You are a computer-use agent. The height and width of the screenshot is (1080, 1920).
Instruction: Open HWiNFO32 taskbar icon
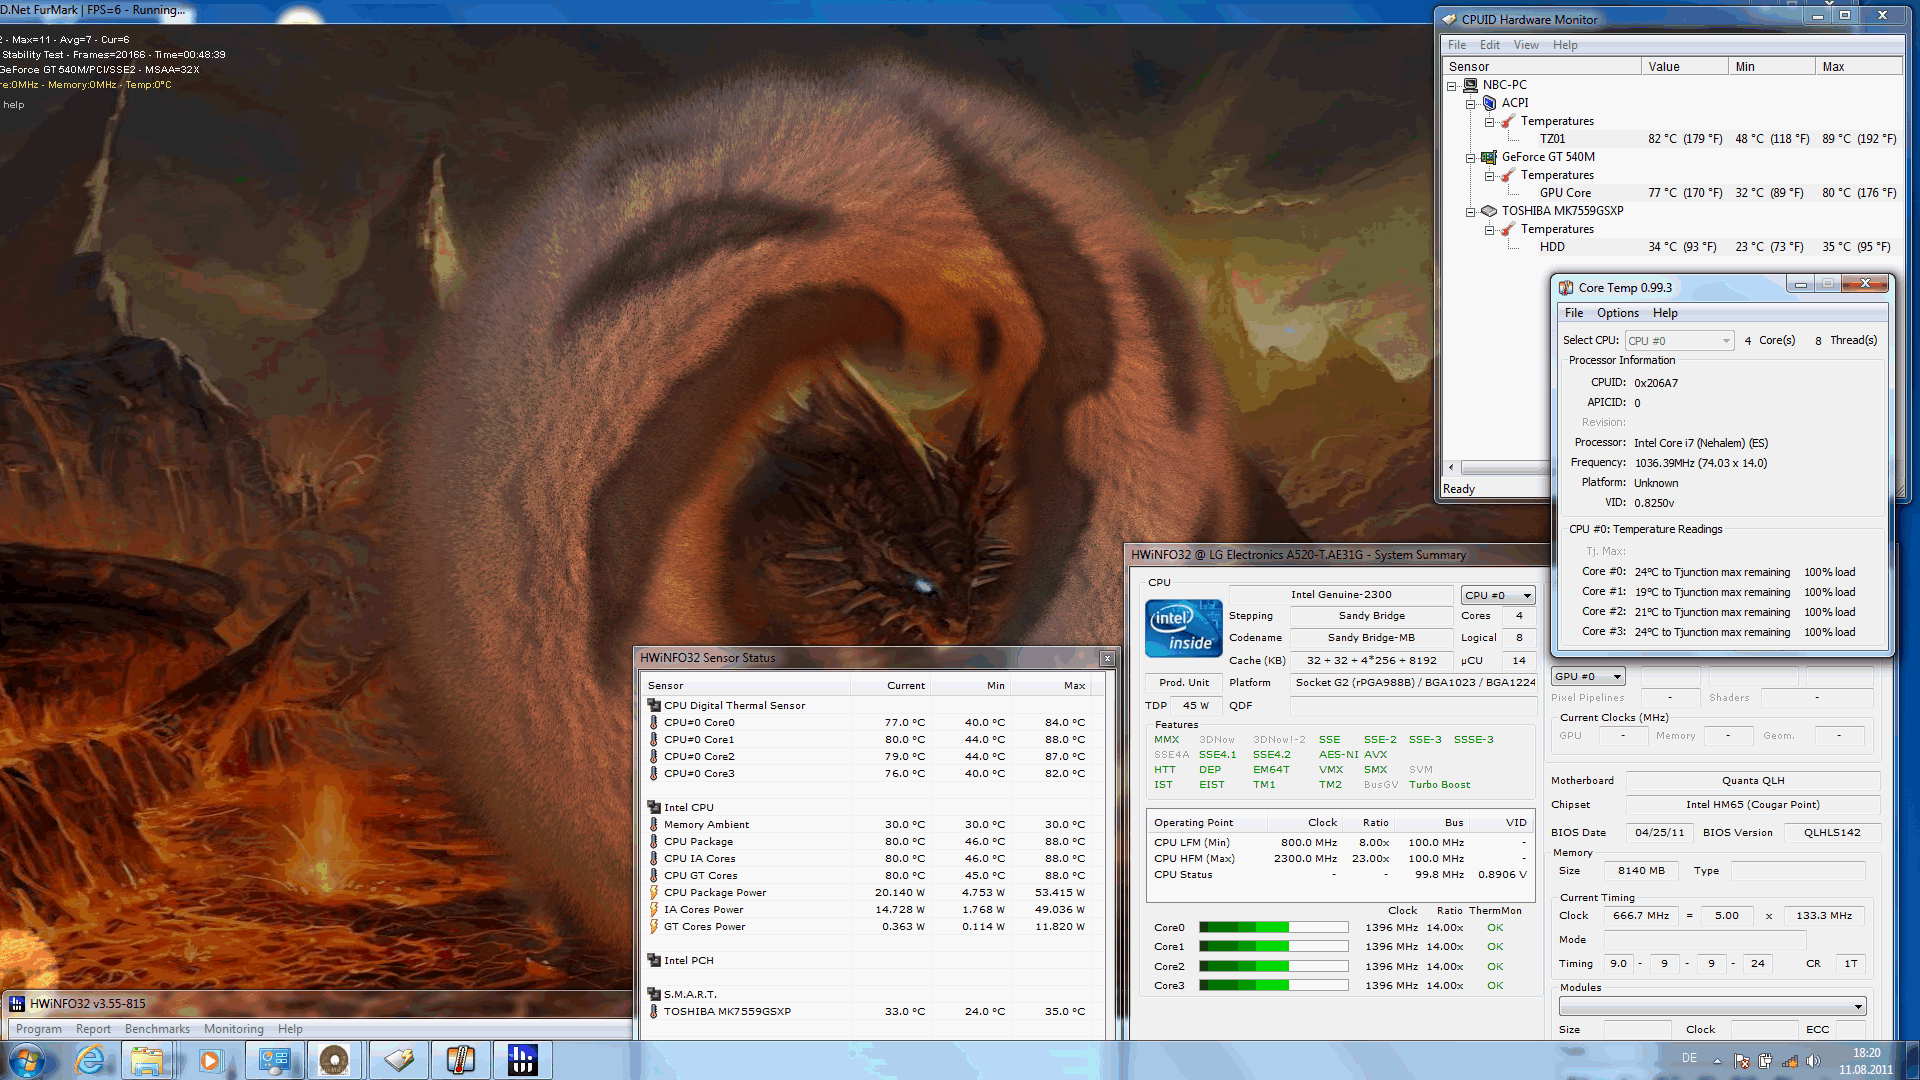(522, 1060)
